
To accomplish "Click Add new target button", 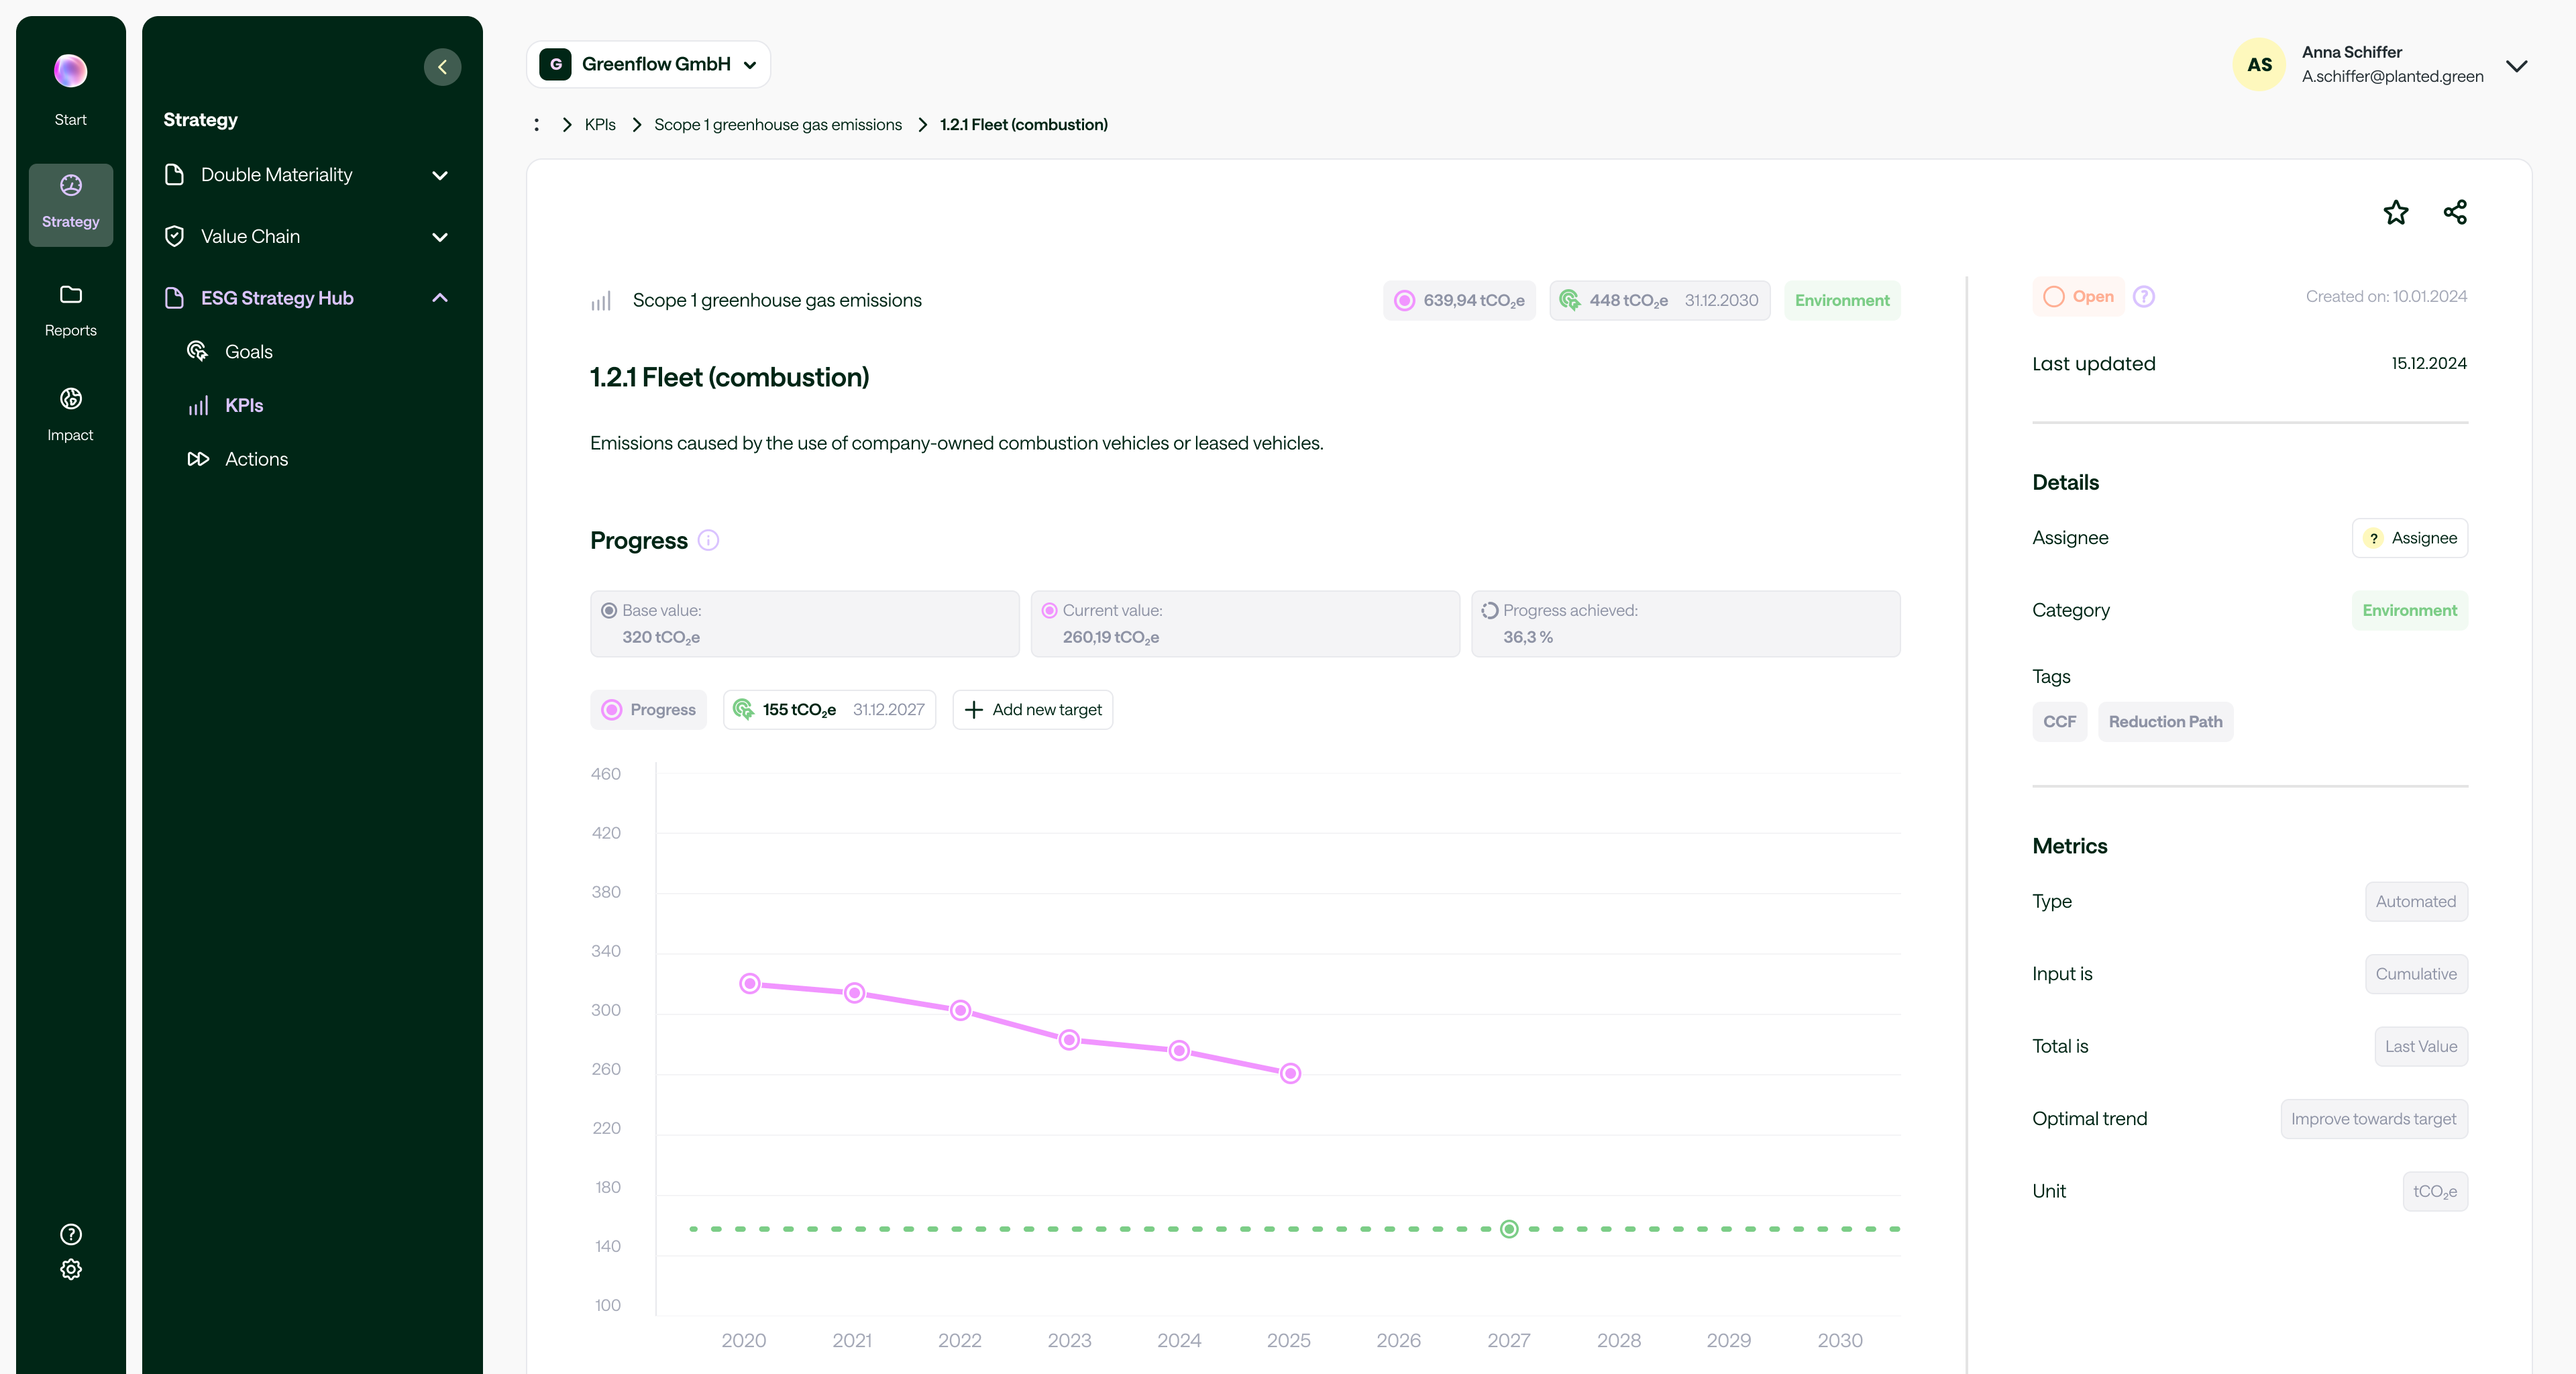I will [1033, 710].
